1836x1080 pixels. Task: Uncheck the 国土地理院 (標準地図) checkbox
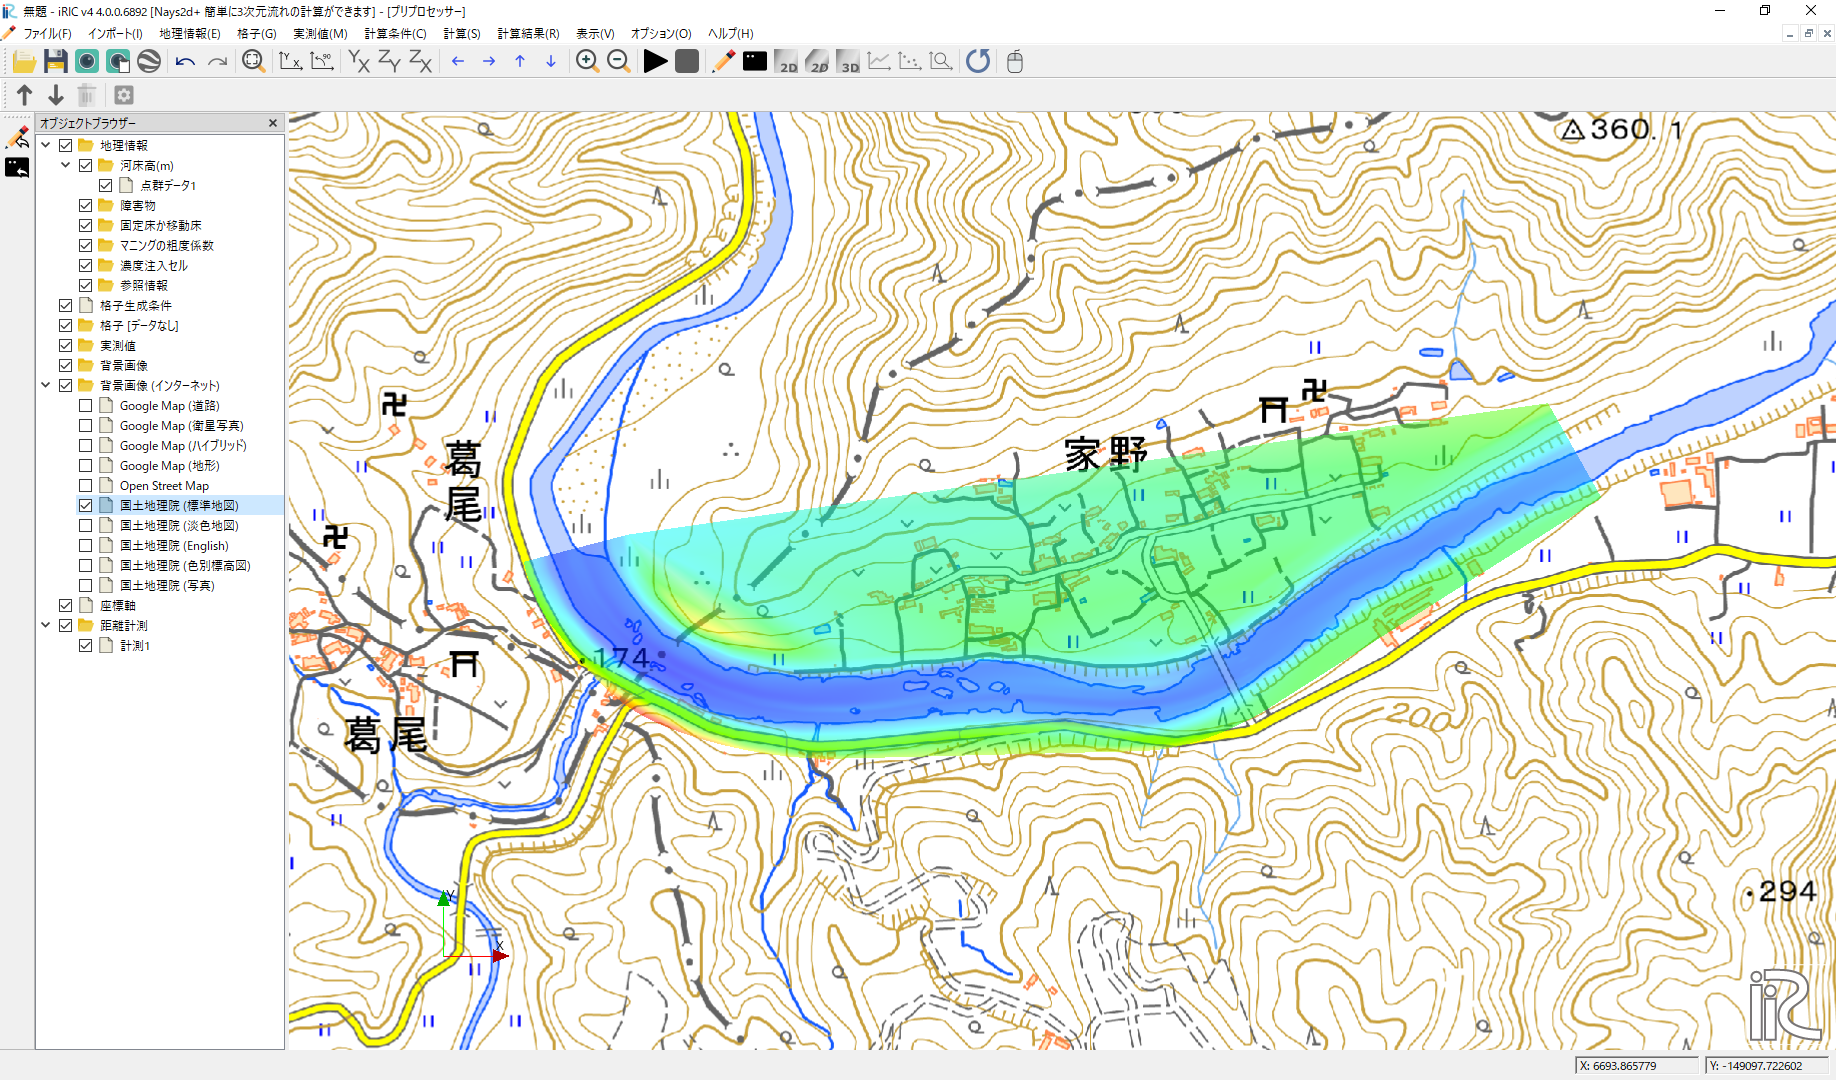[86, 506]
